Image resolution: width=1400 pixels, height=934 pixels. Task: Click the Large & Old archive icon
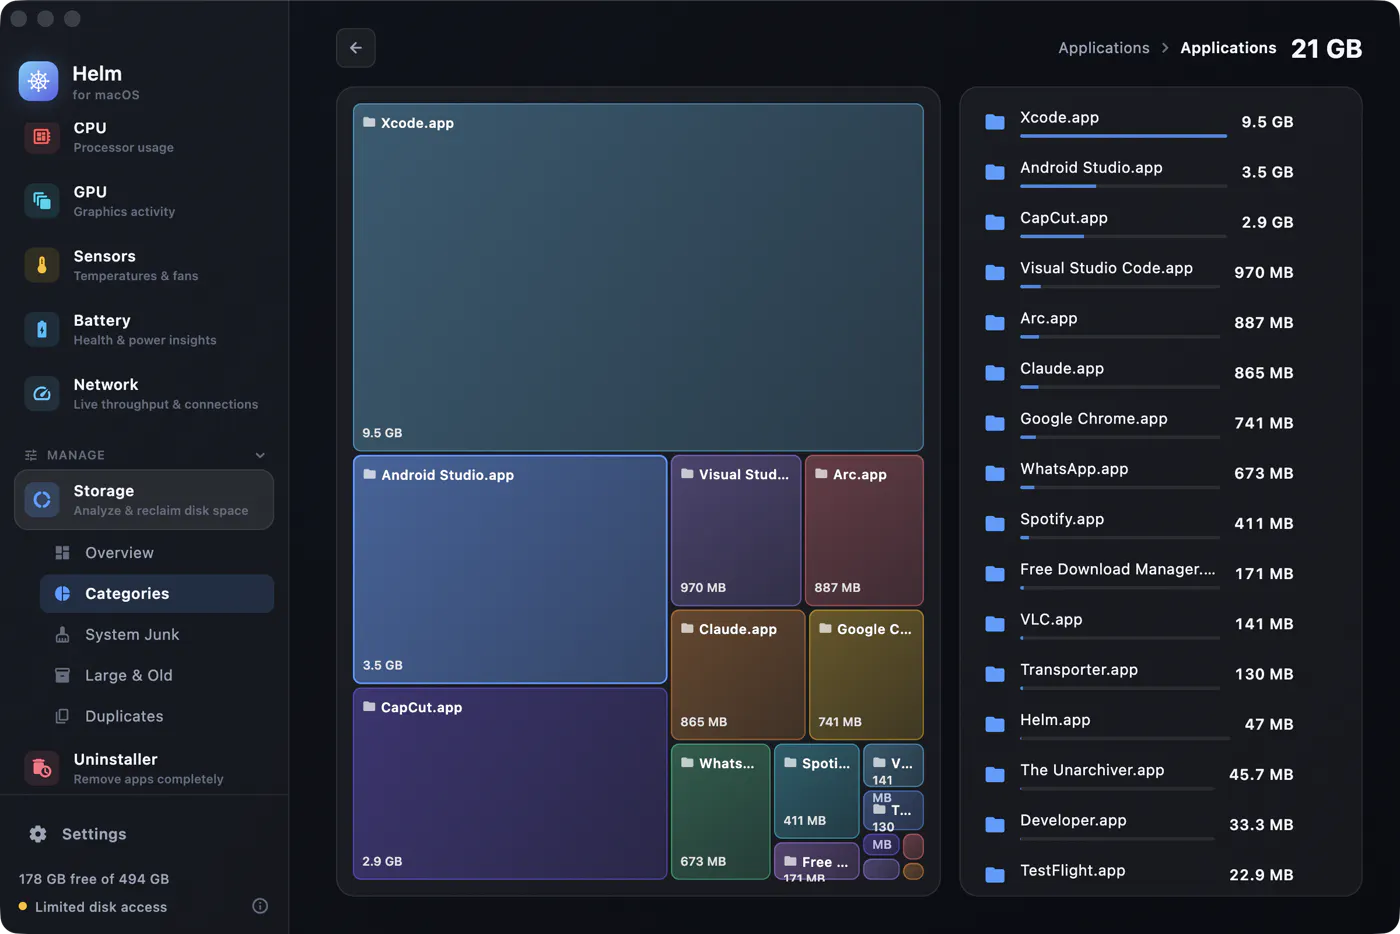coord(62,676)
